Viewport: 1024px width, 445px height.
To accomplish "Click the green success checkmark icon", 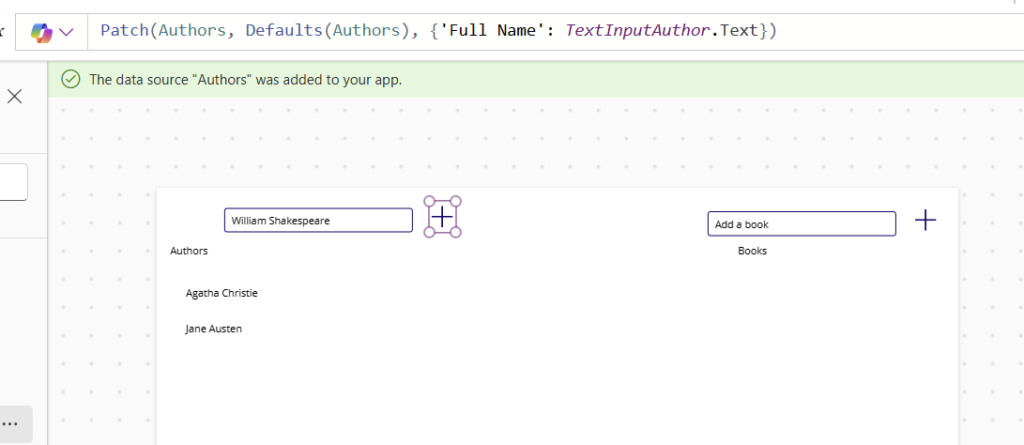I will coord(71,80).
